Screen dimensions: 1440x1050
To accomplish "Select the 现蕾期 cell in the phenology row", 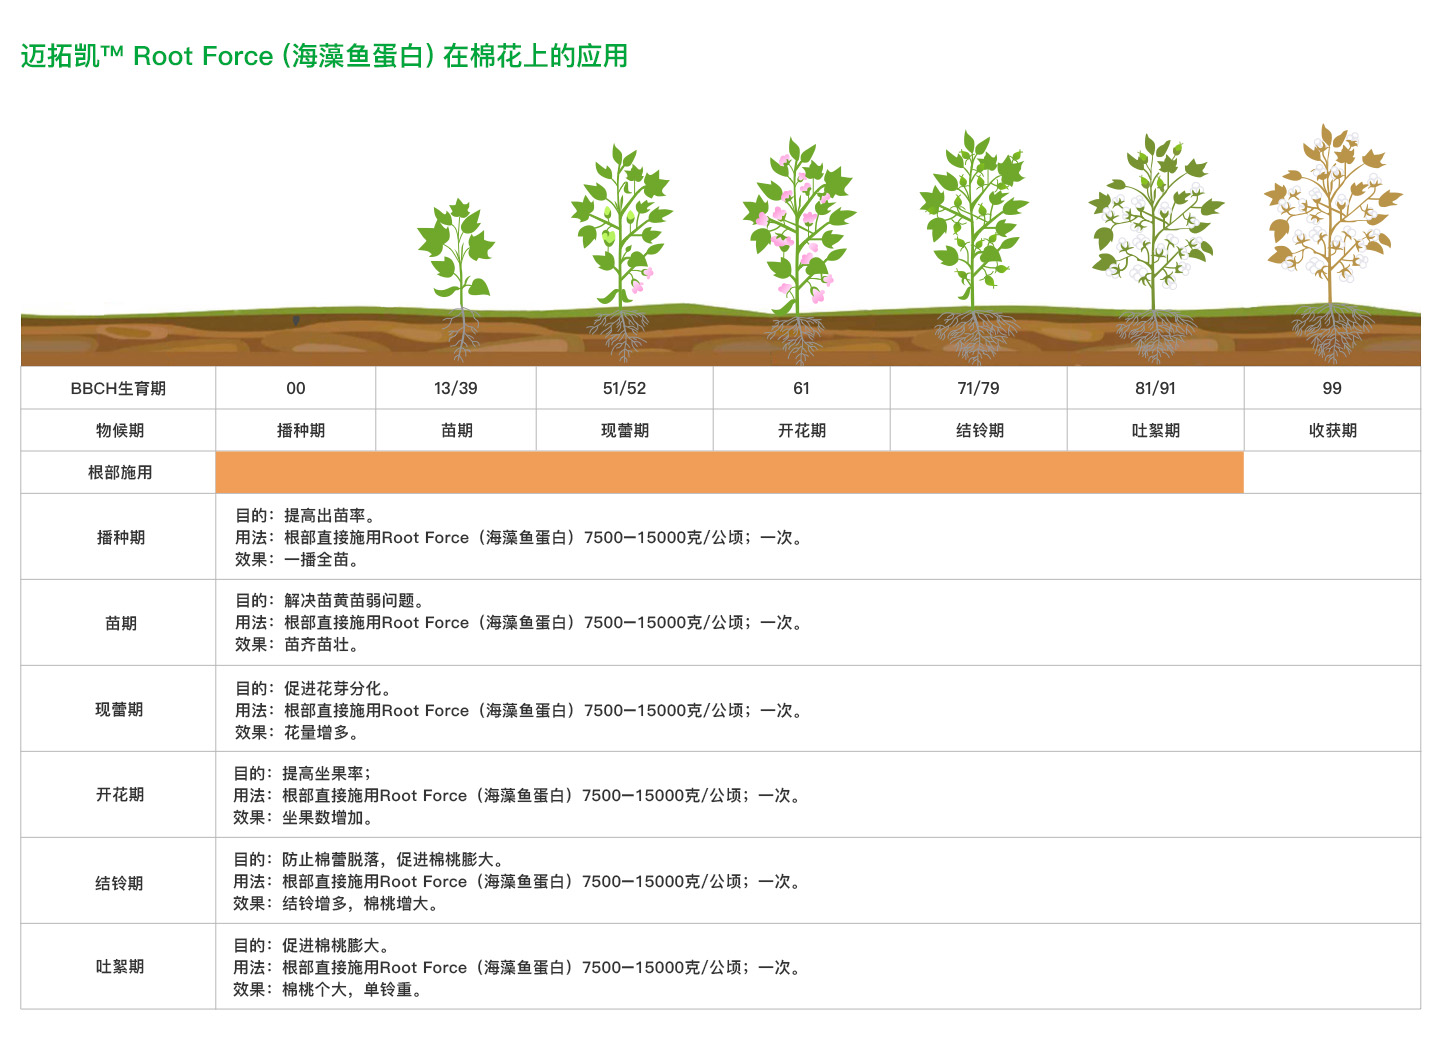I will point(625,430).
